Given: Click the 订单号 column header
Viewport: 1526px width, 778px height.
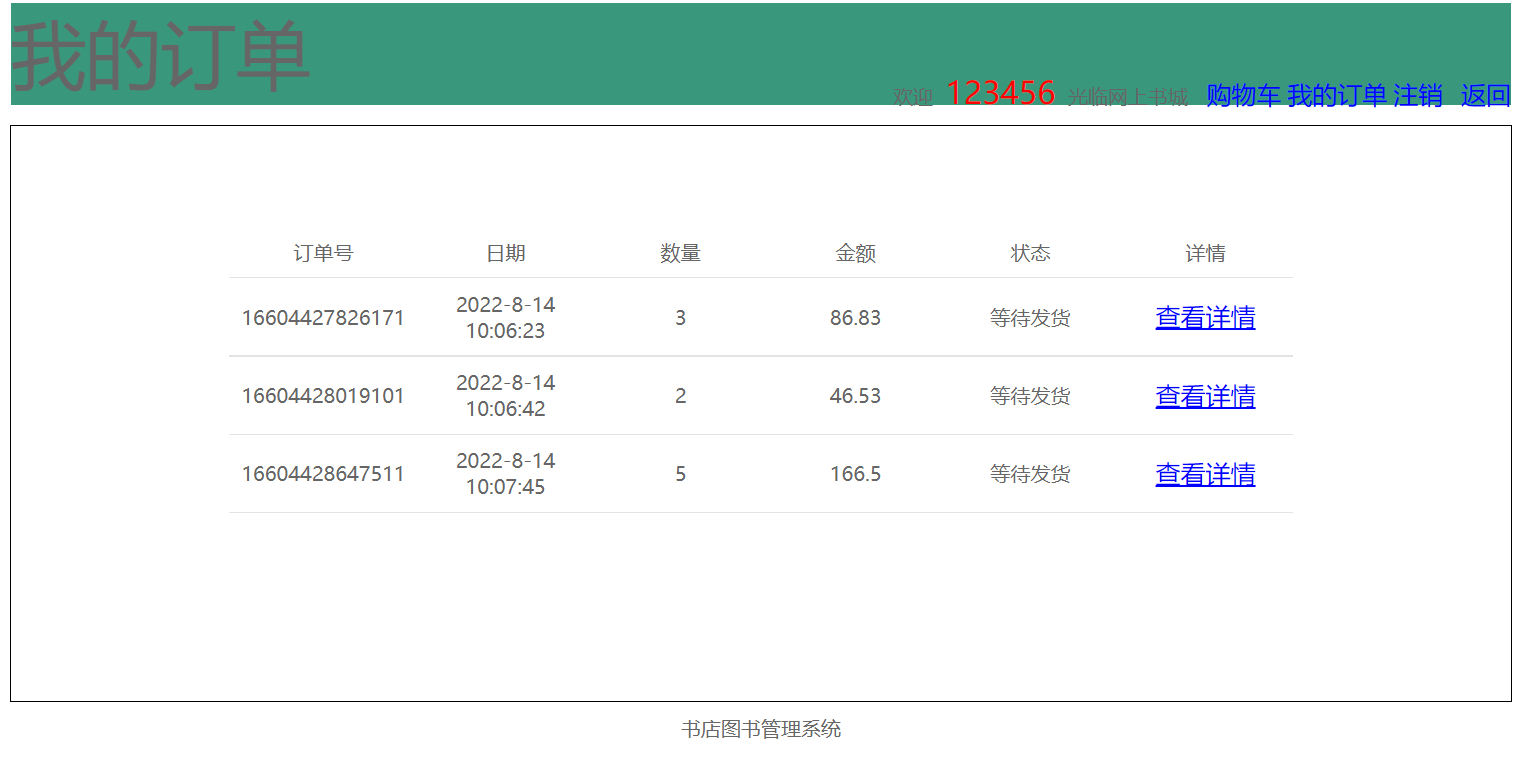Looking at the screenshot, I should click(x=321, y=253).
